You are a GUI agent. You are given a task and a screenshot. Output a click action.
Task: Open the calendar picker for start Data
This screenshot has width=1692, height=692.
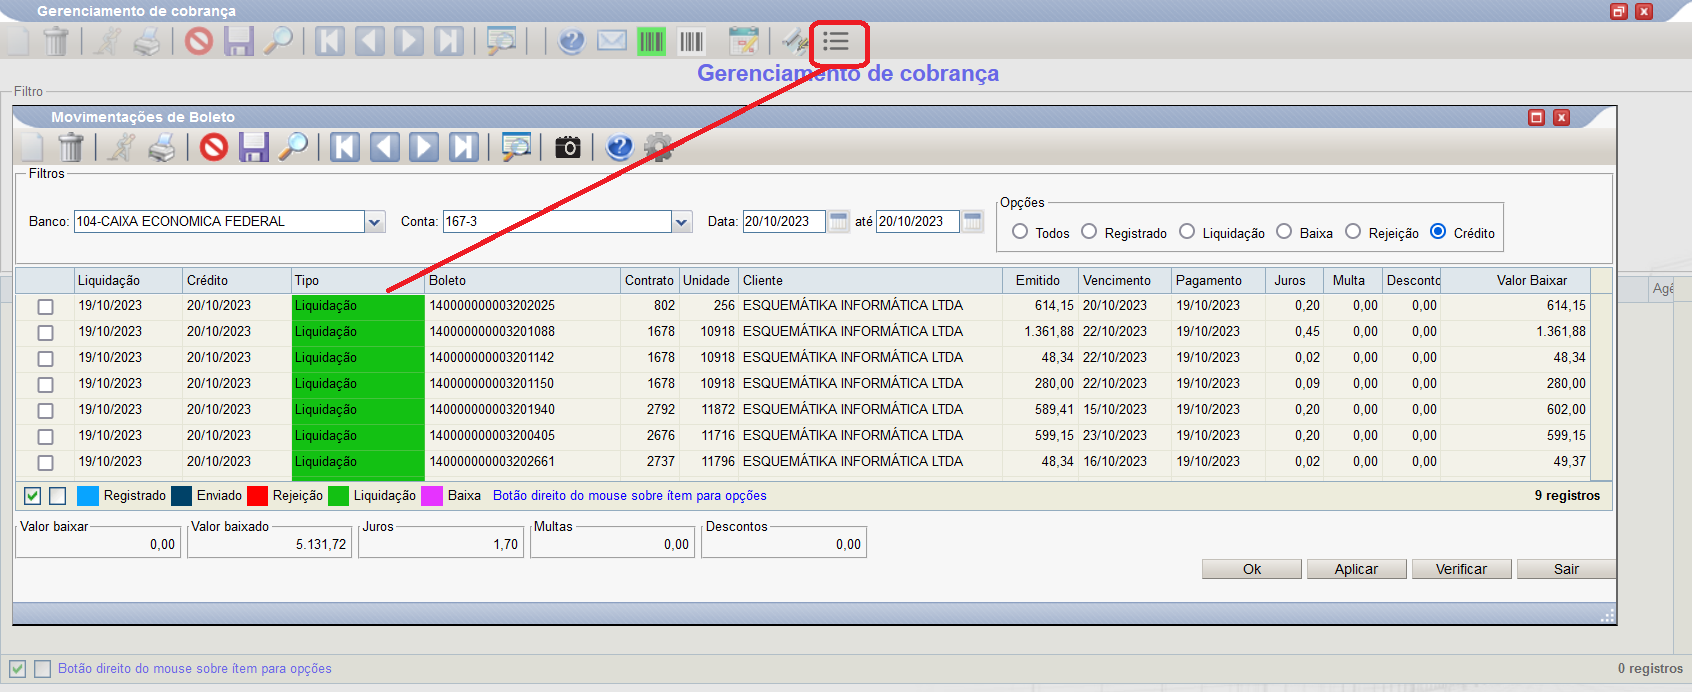pyautogui.click(x=838, y=221)
